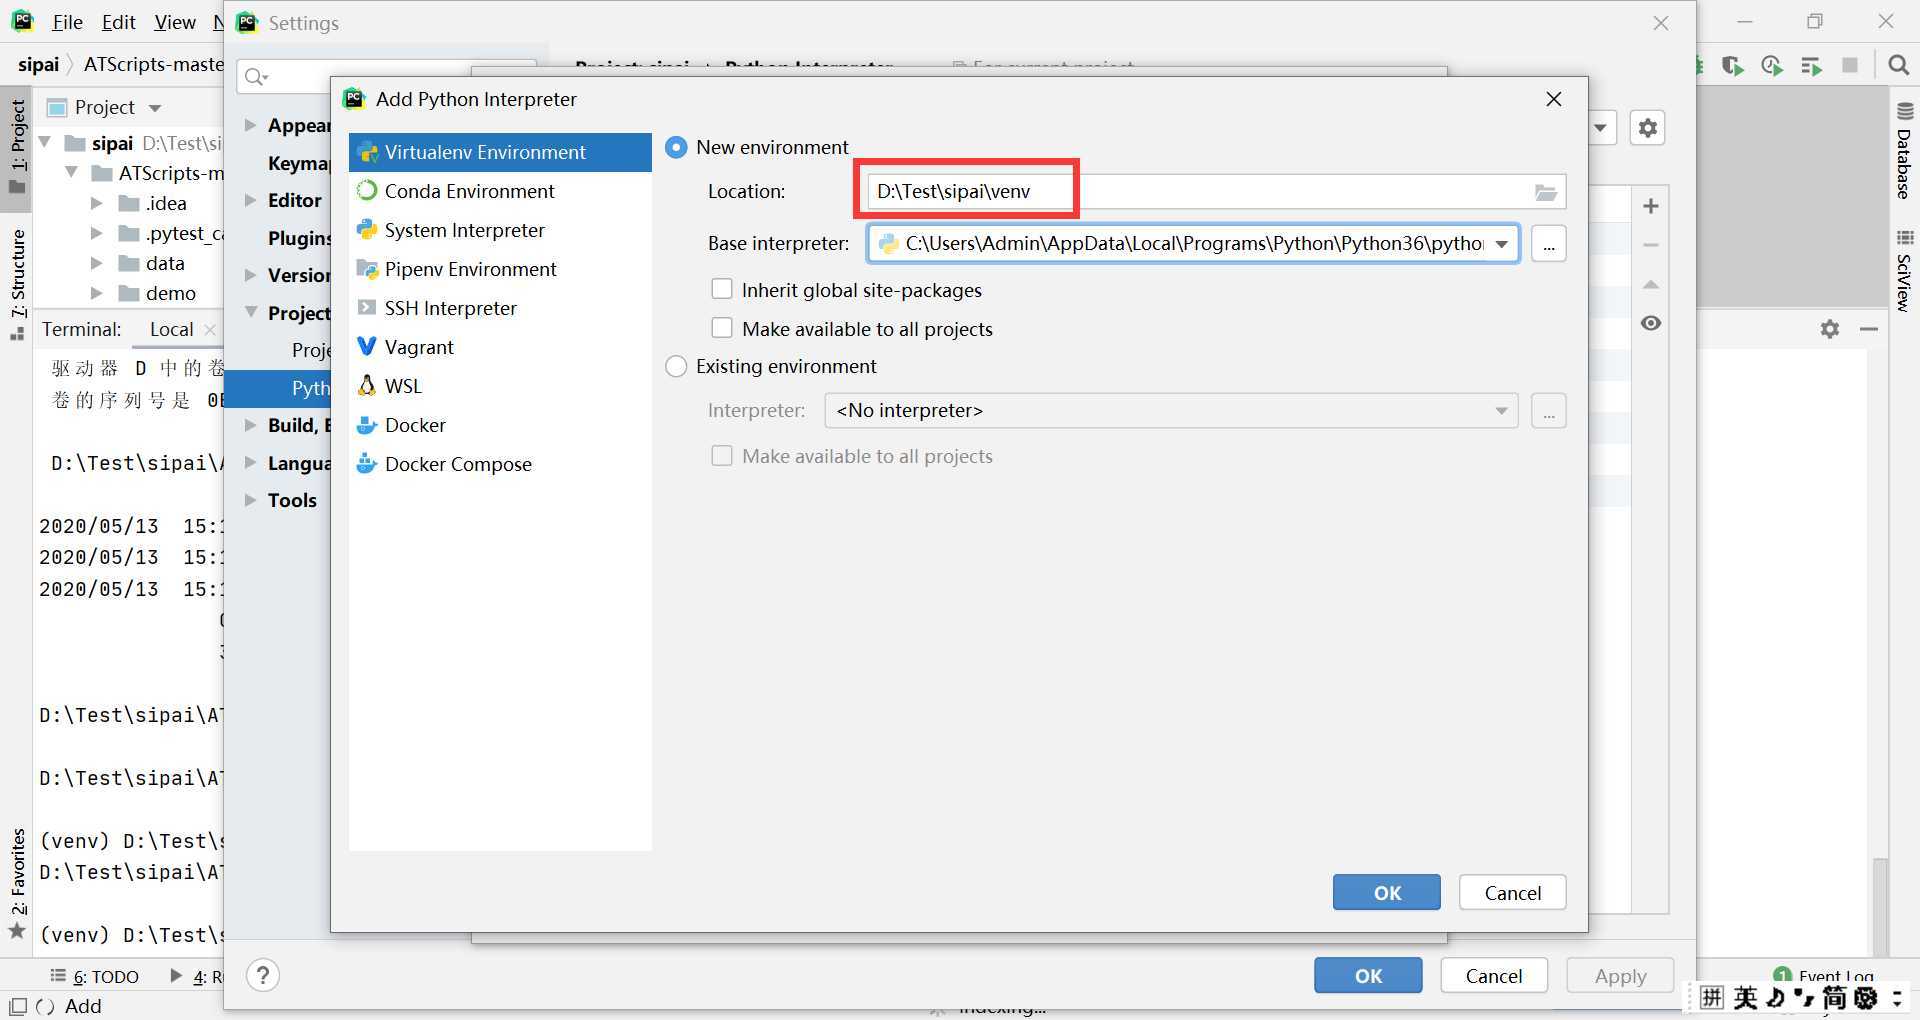The height and width of the screenshot is (1020, 1920).
Task: Select Docker Compose interpreter entry
Action: pos(500,464)
